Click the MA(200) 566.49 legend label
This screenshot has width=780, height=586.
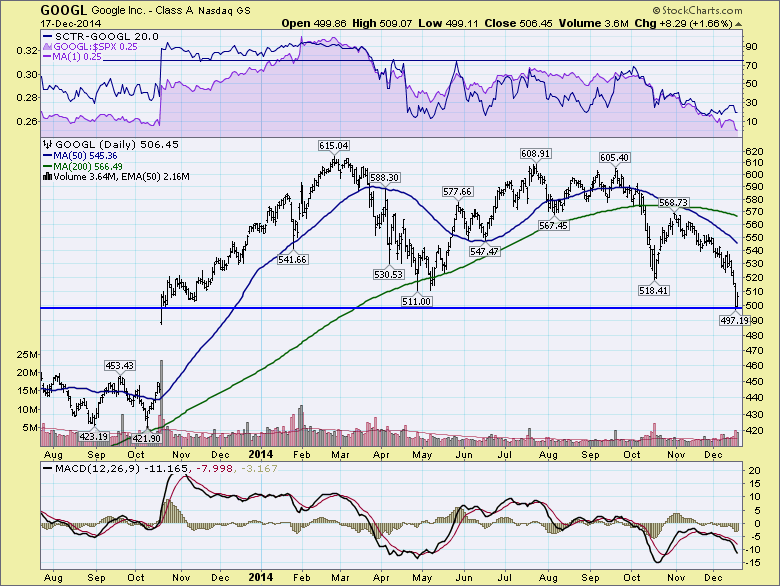pyautogui.click(x=88, y=167)
